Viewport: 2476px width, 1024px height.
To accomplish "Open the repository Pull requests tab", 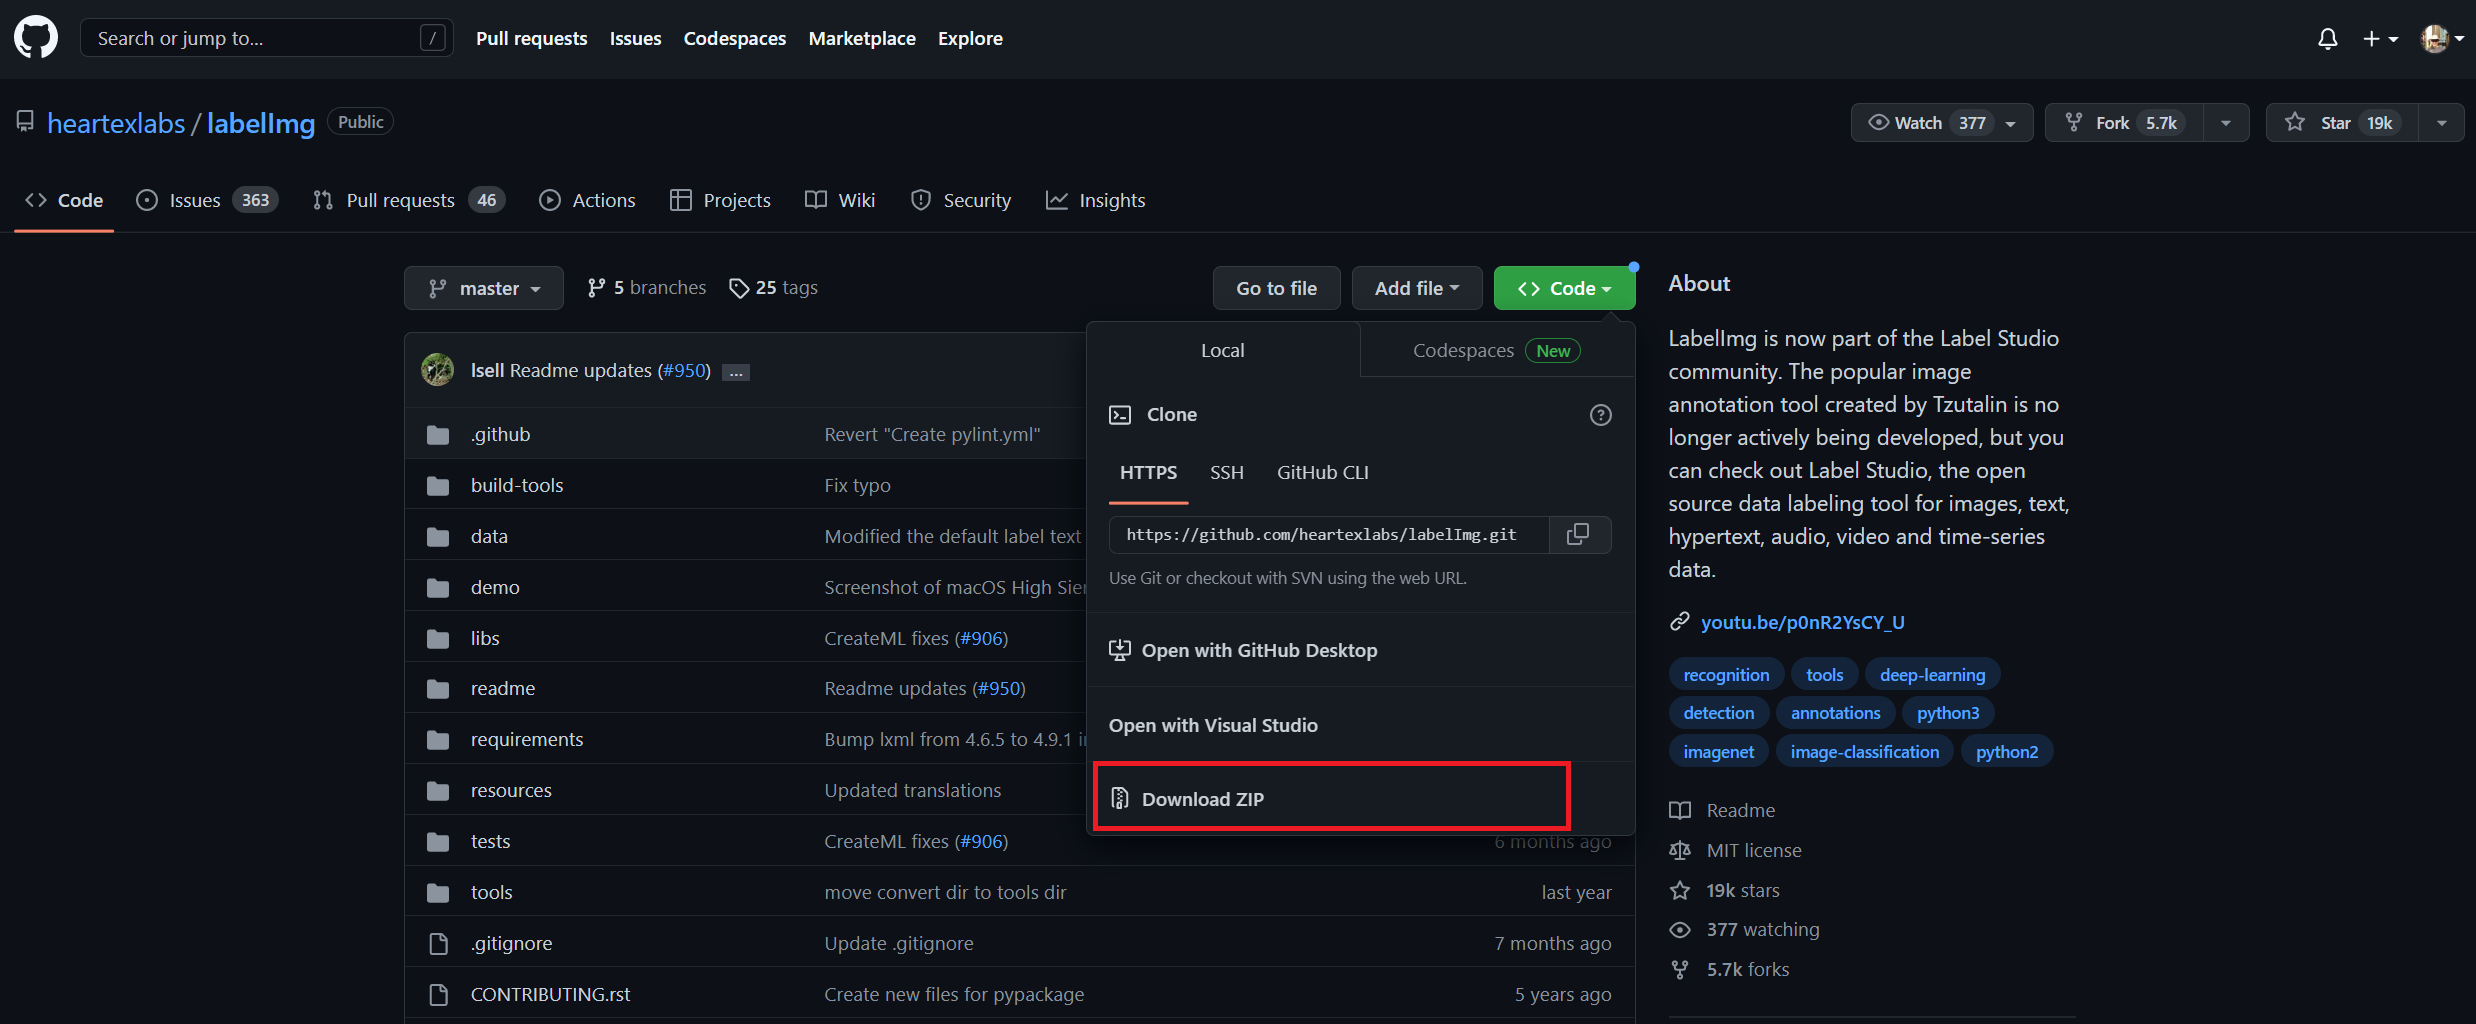I will click(x=409, y=200).
